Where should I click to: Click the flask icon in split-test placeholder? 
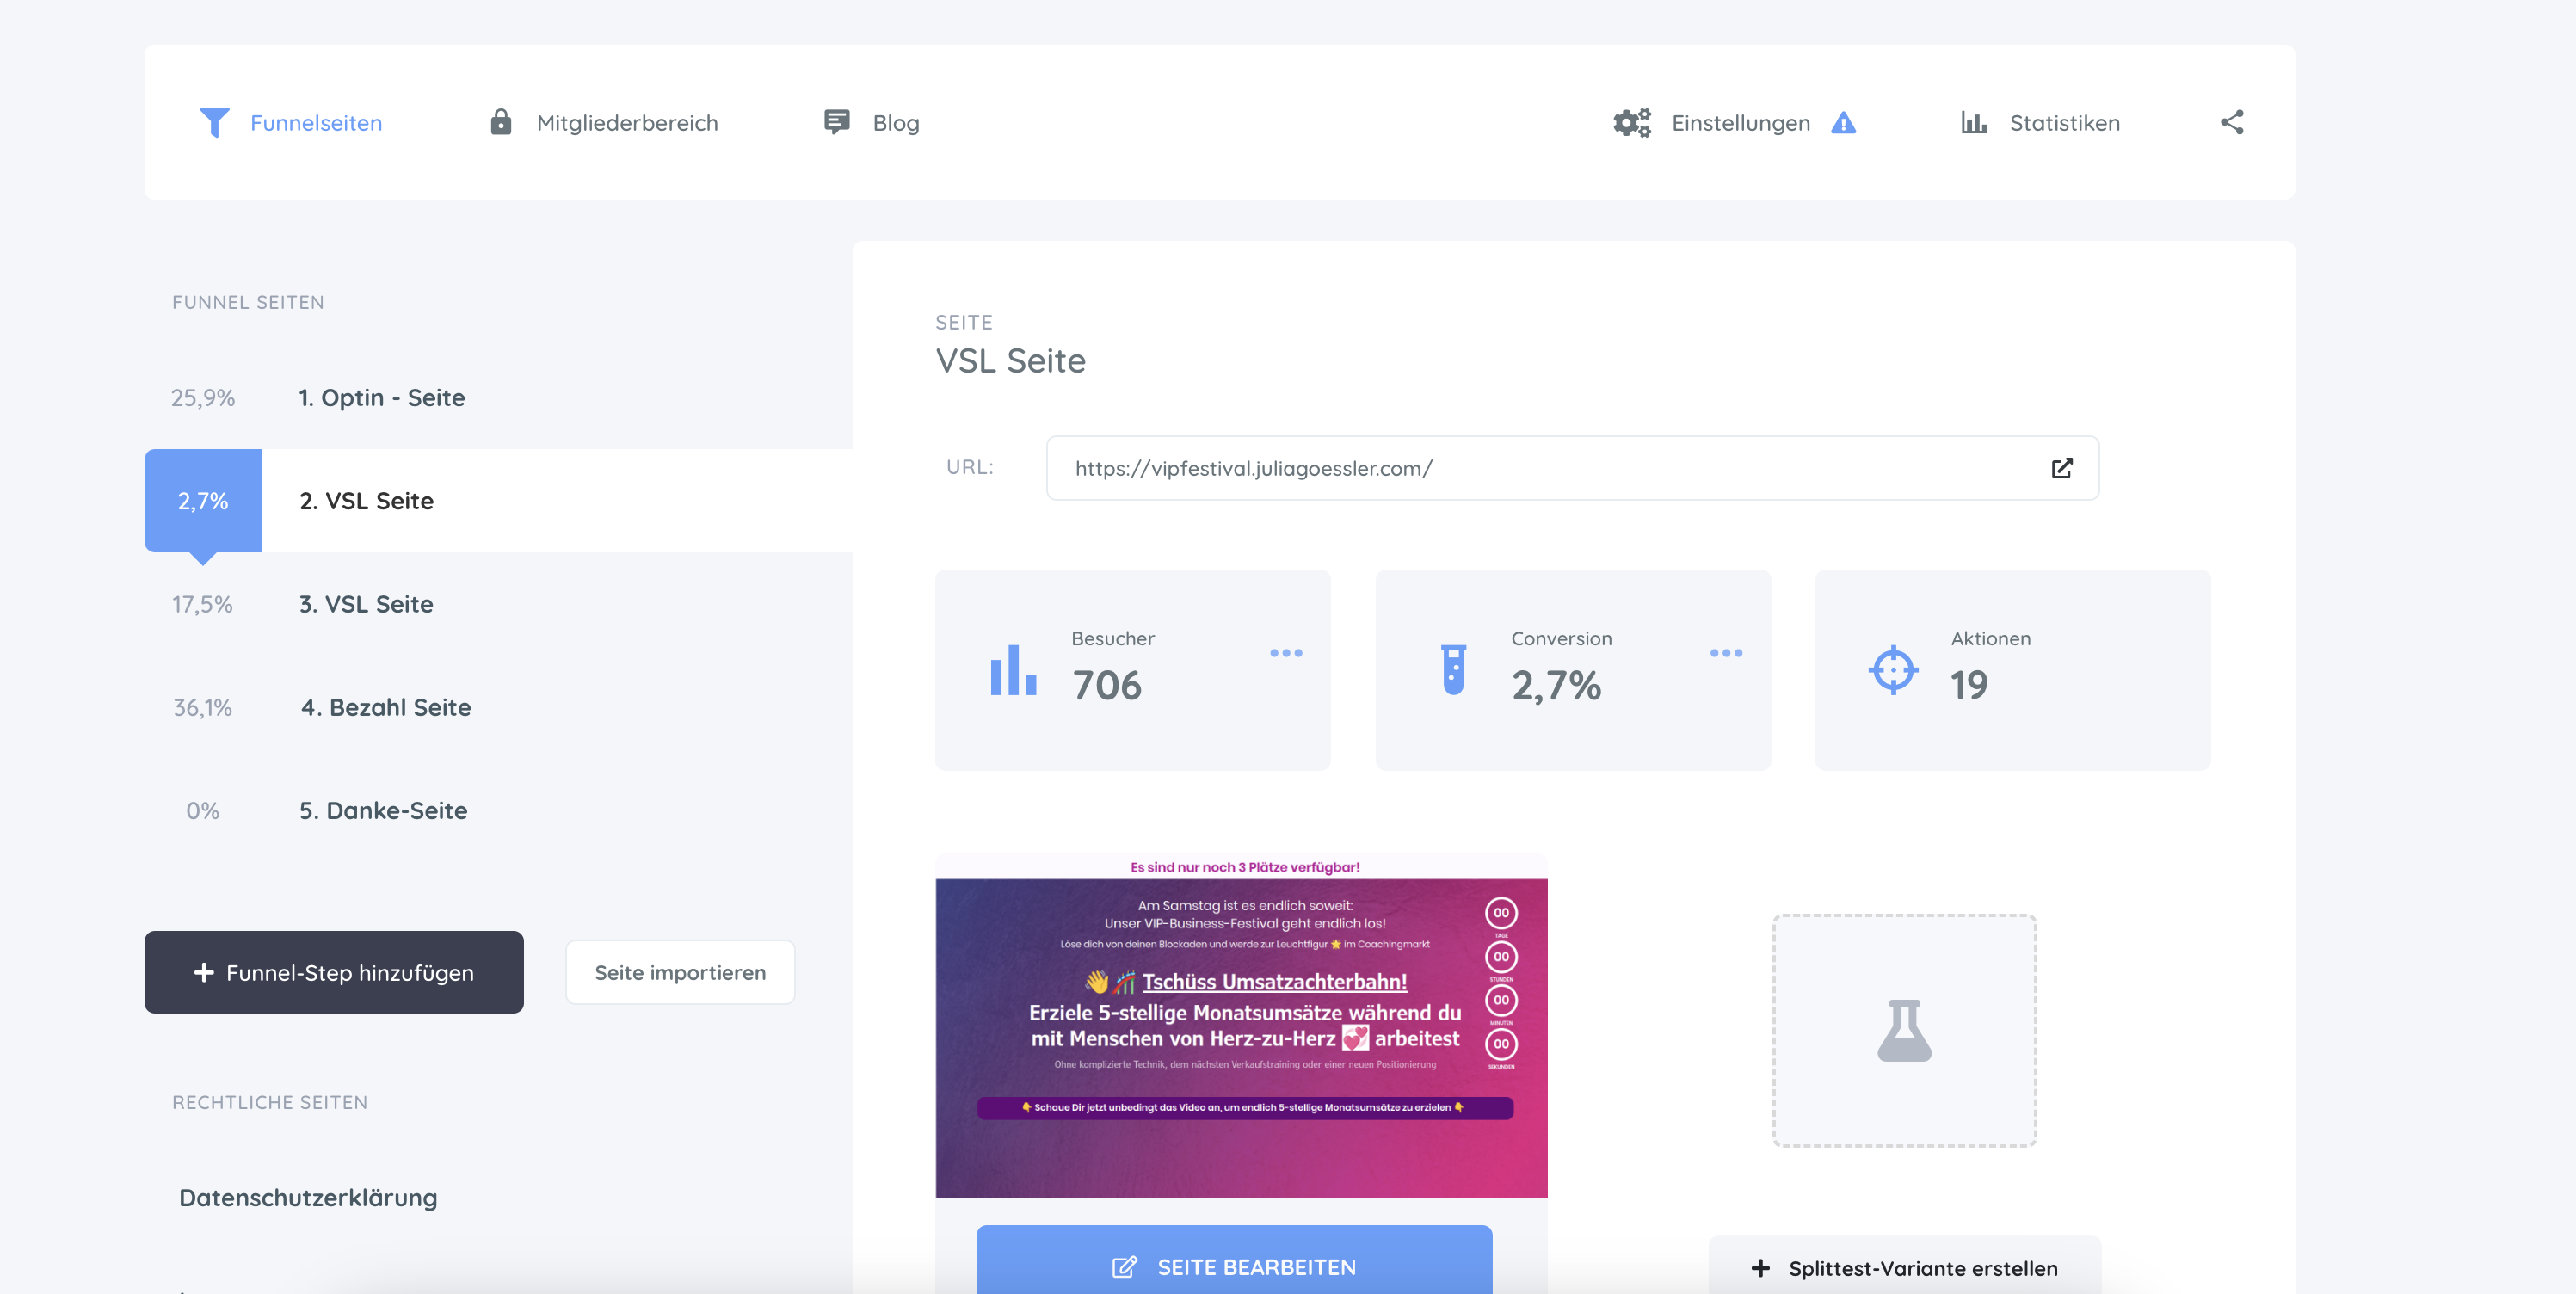1904,1030
